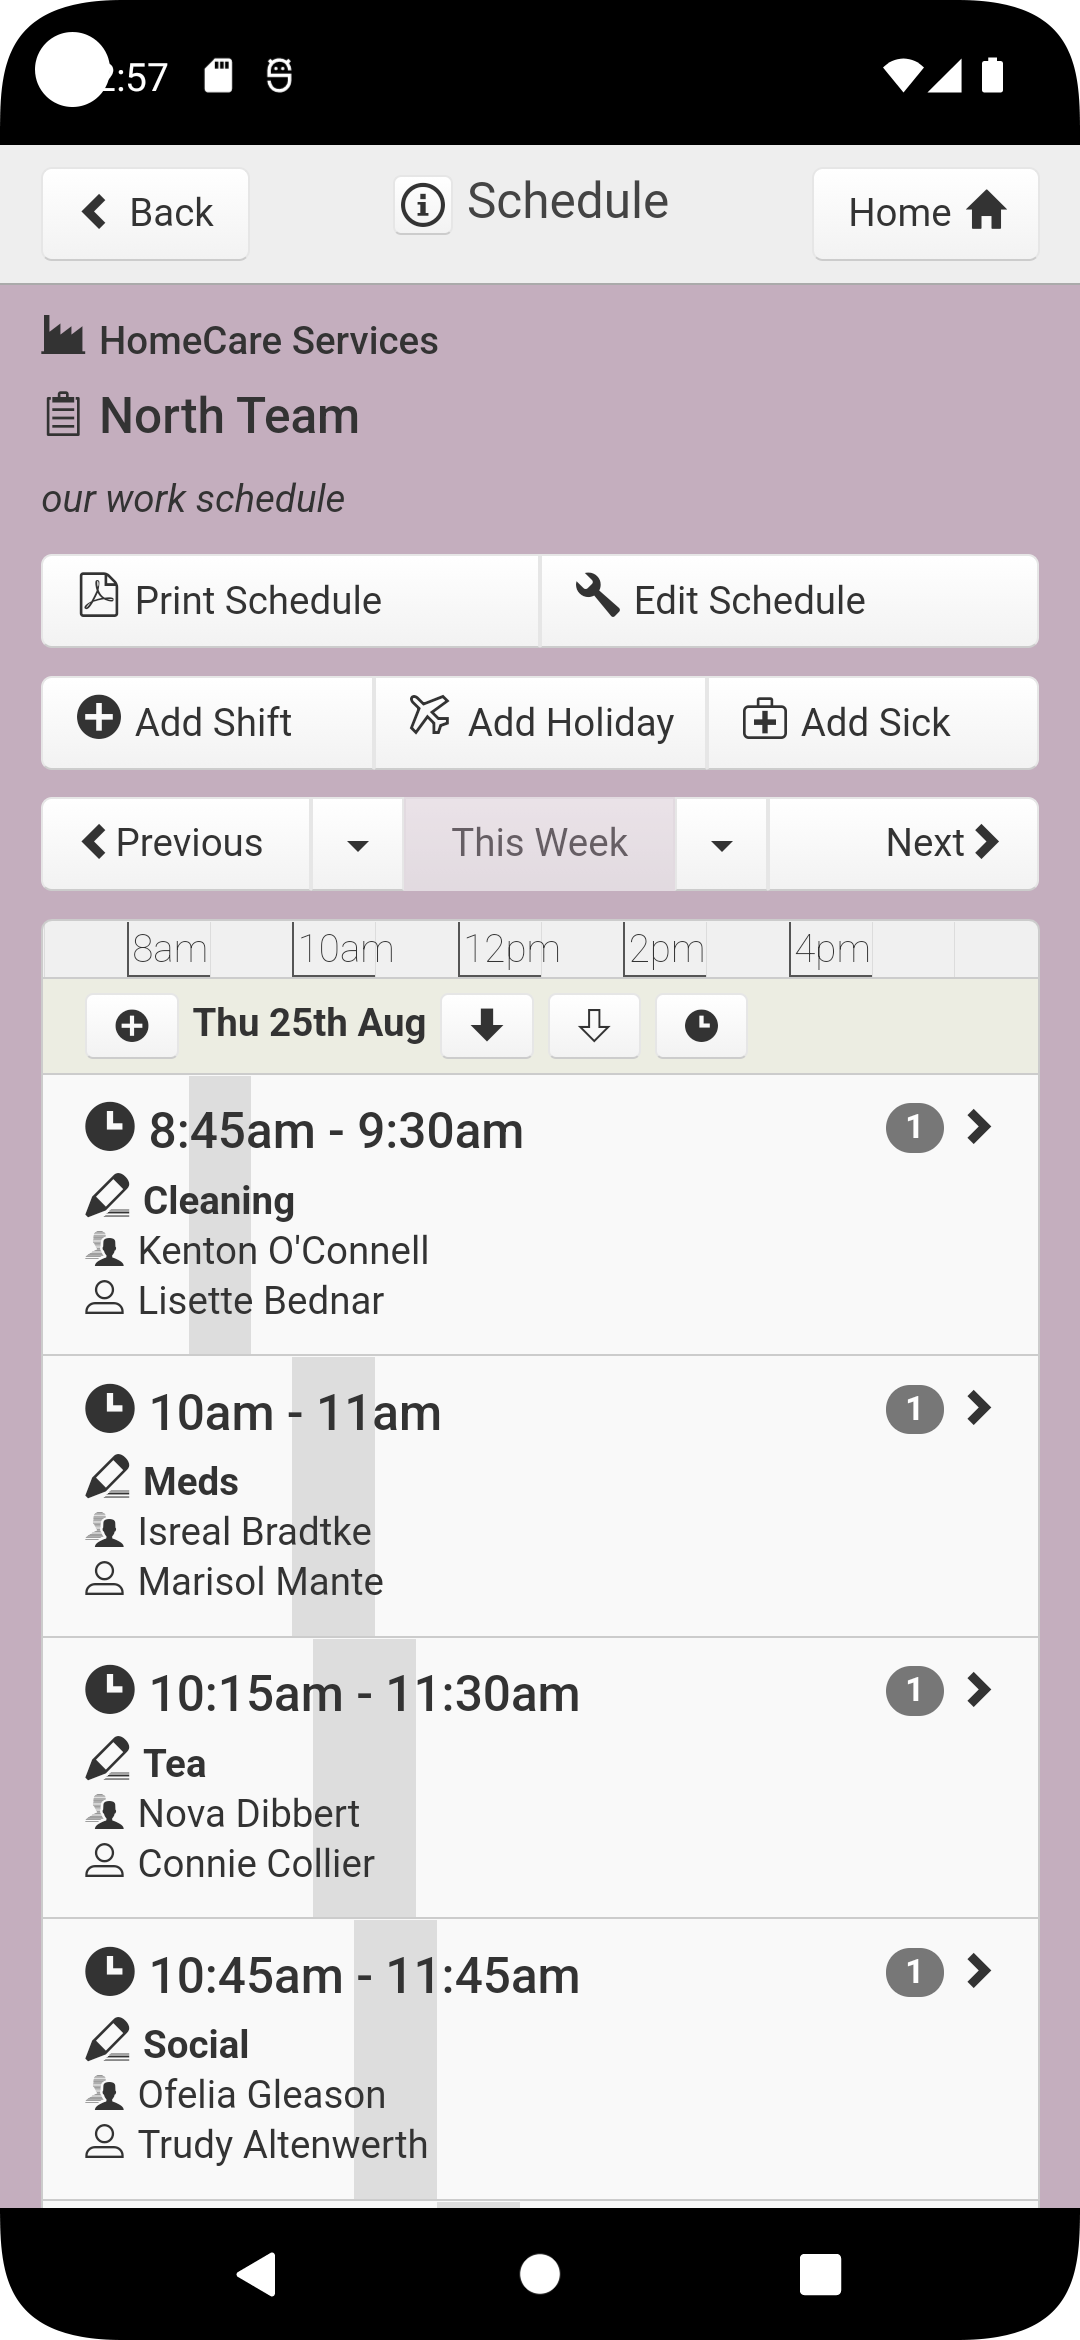Tap the Add Holiday airplane button

point(541,722)
